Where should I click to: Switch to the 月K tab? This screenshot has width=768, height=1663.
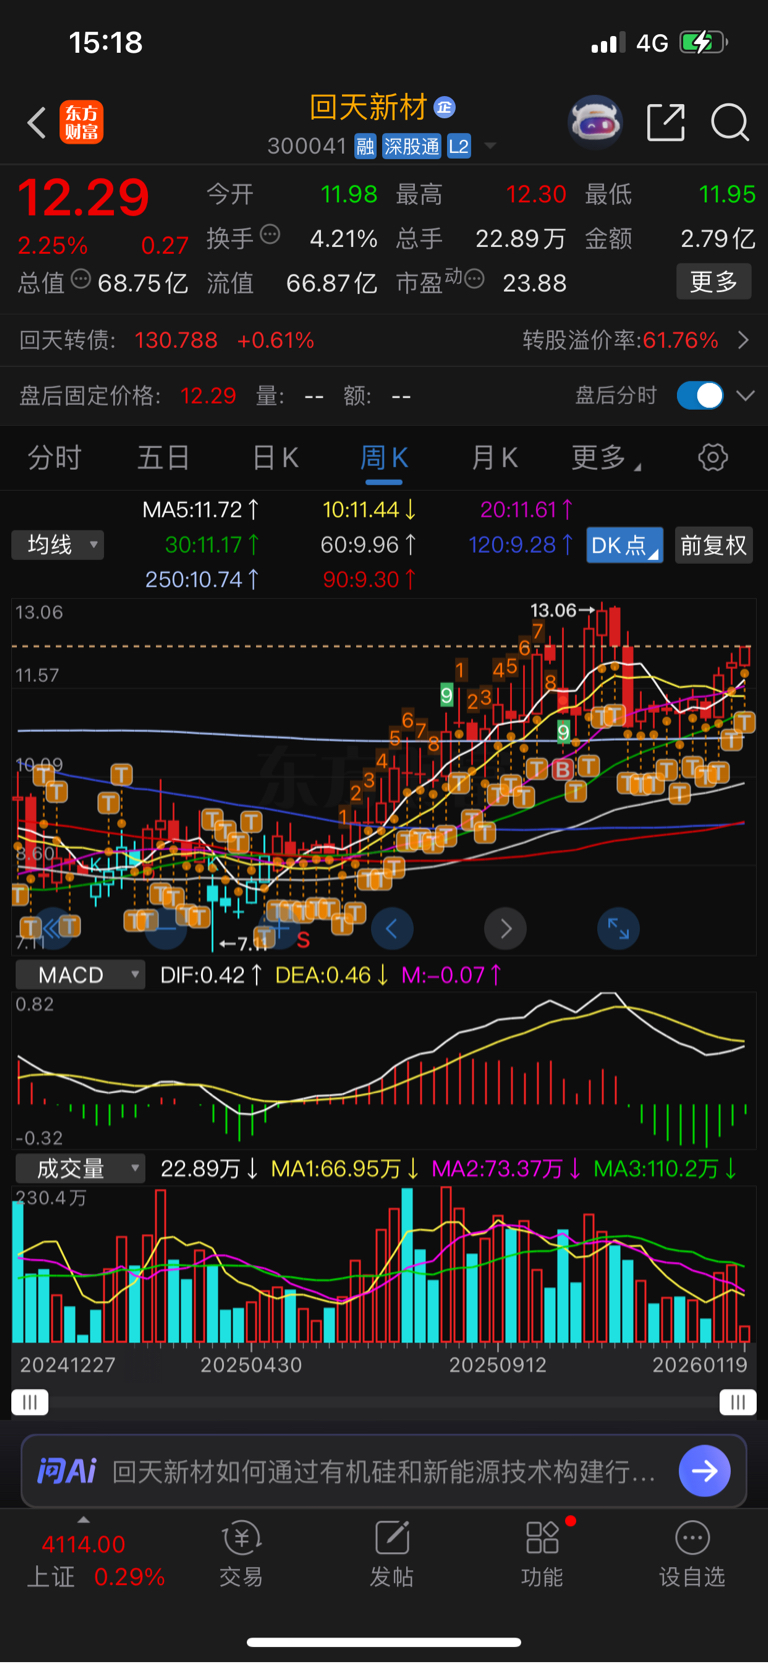tap(494, 458)
